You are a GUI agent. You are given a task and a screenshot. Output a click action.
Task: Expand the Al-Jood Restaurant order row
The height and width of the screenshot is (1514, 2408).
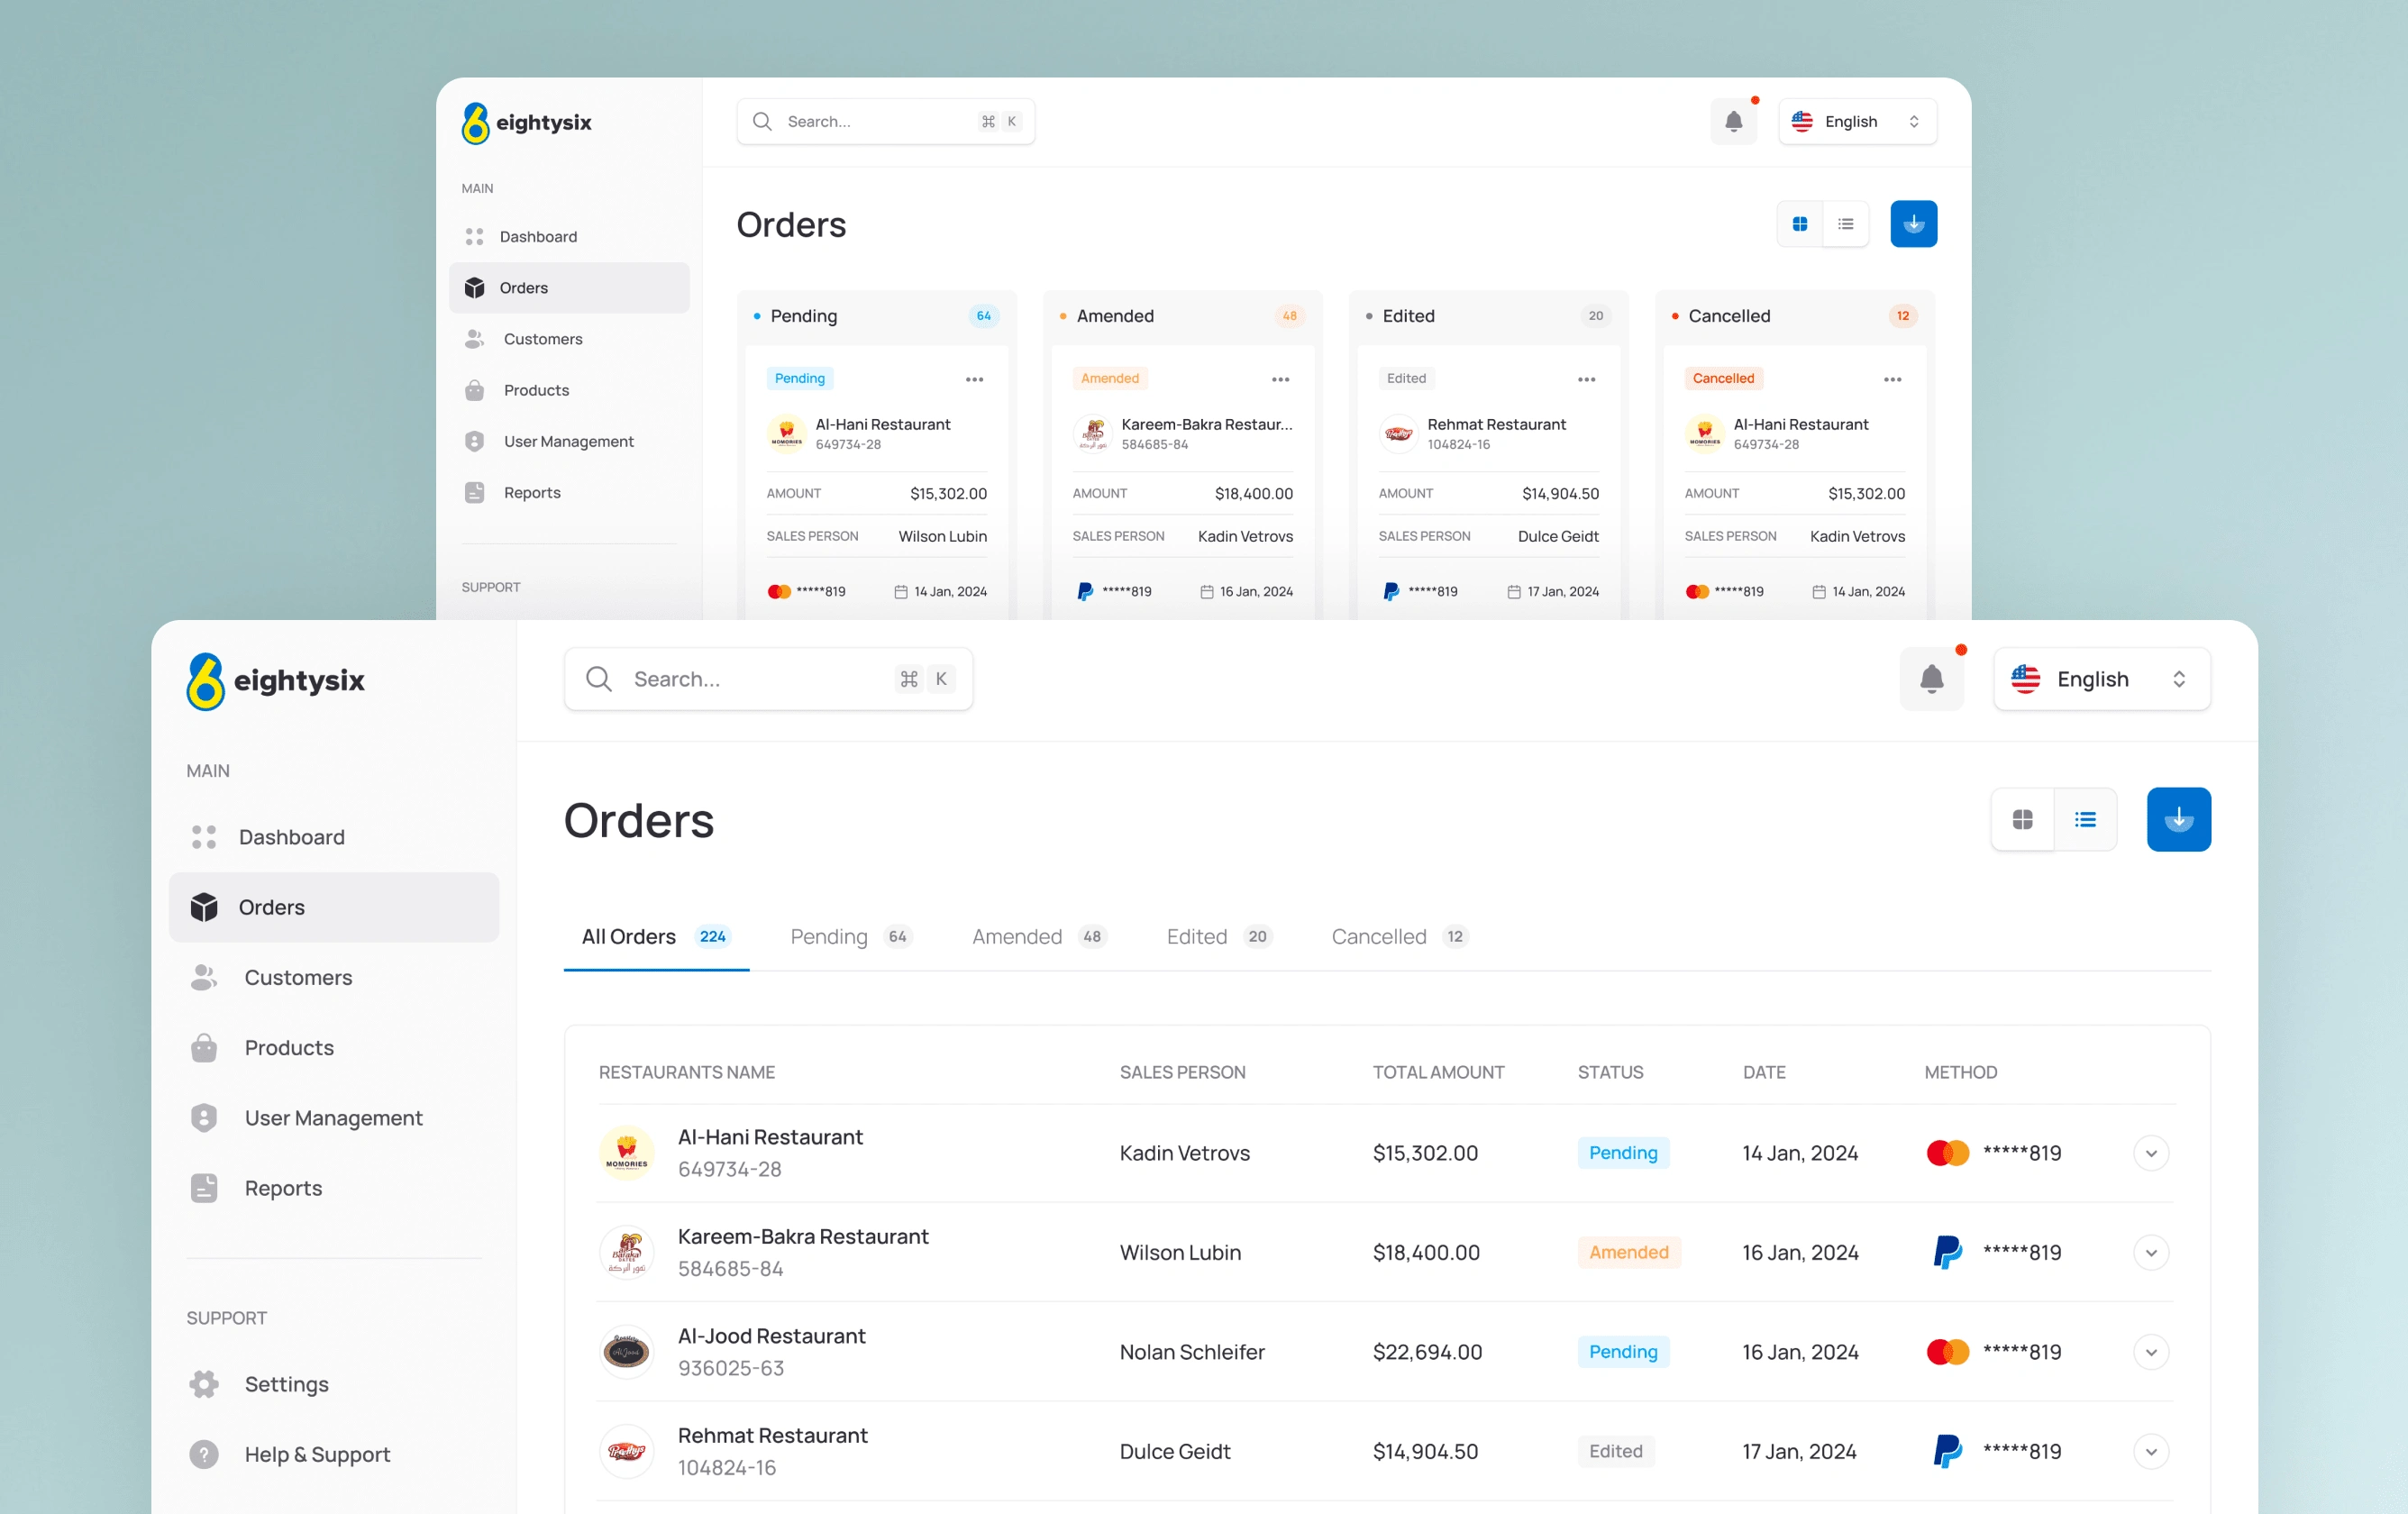(x=2150, y=1352)
